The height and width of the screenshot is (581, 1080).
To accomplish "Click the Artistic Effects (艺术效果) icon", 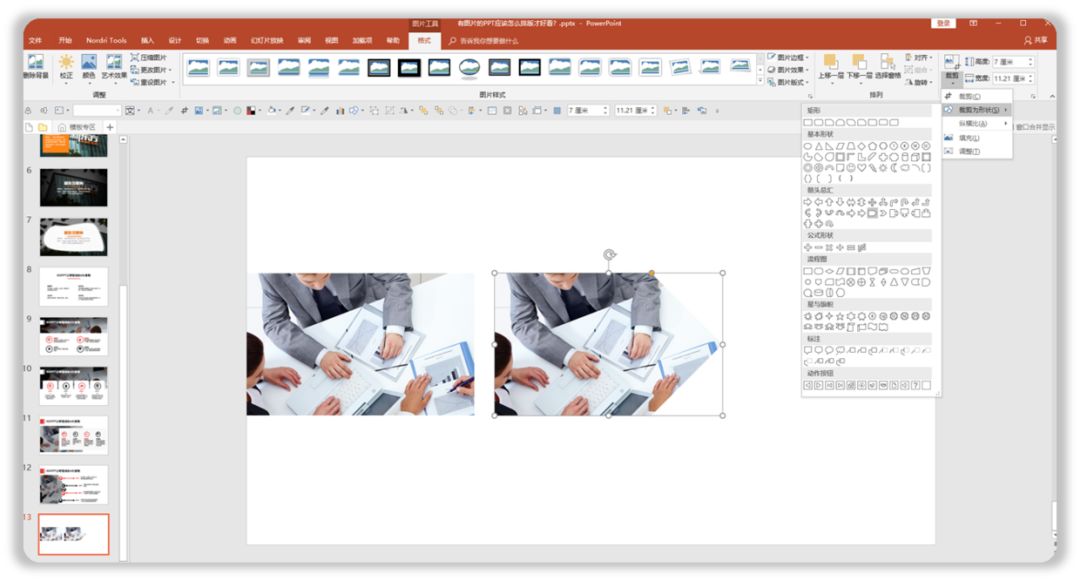I will point(115,66).
